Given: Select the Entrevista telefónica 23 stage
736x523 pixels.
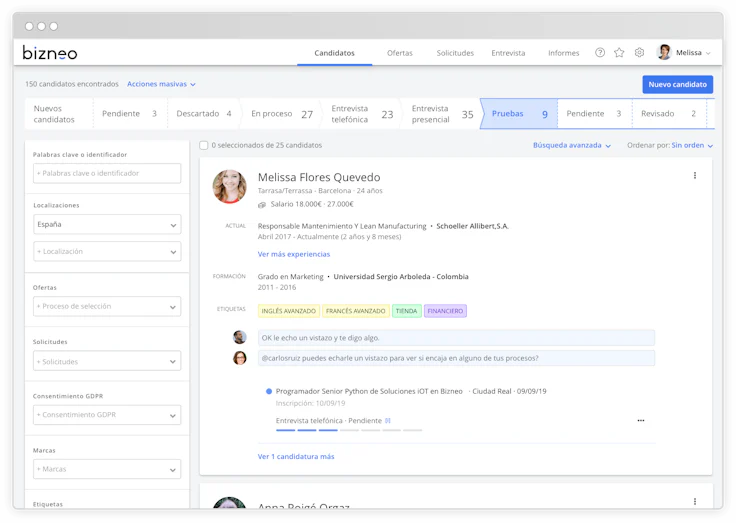Looking at the screenshot, I should coord(362,114).
